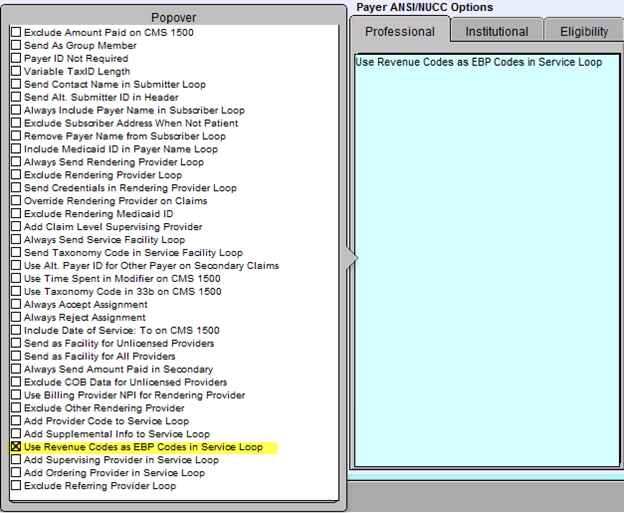Check the Send As Group Member box
This screenshot has width=624, height=513.
16,46
